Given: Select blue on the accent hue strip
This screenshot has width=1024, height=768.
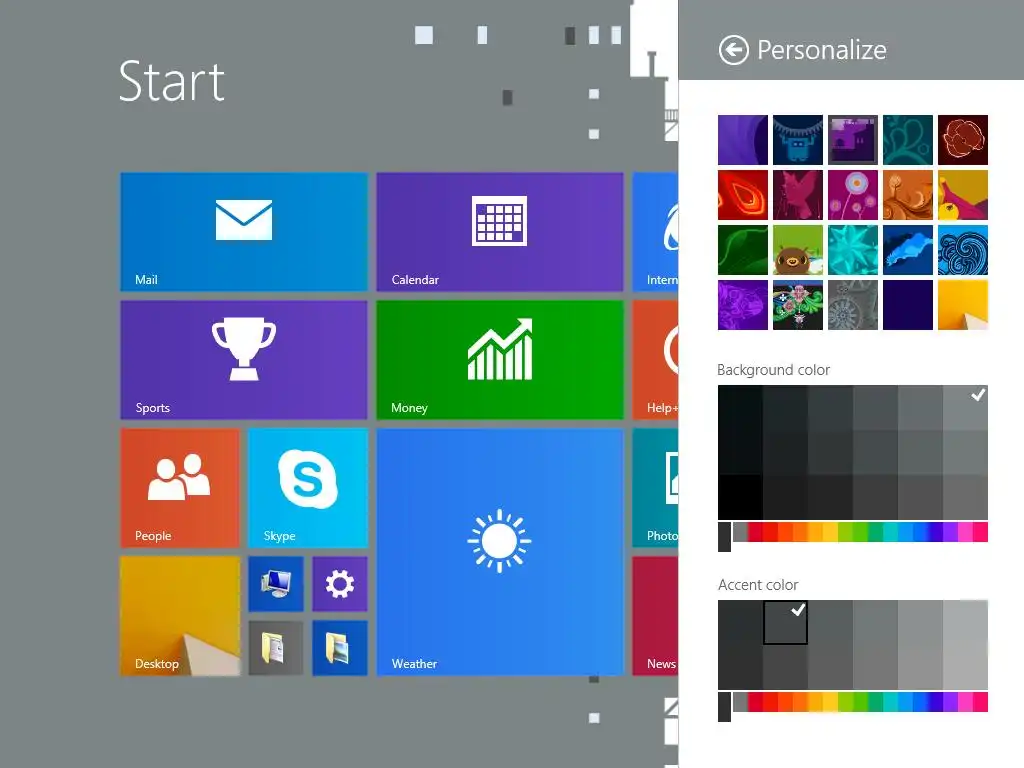Looking at the screenshot, I should pos(921,702).
